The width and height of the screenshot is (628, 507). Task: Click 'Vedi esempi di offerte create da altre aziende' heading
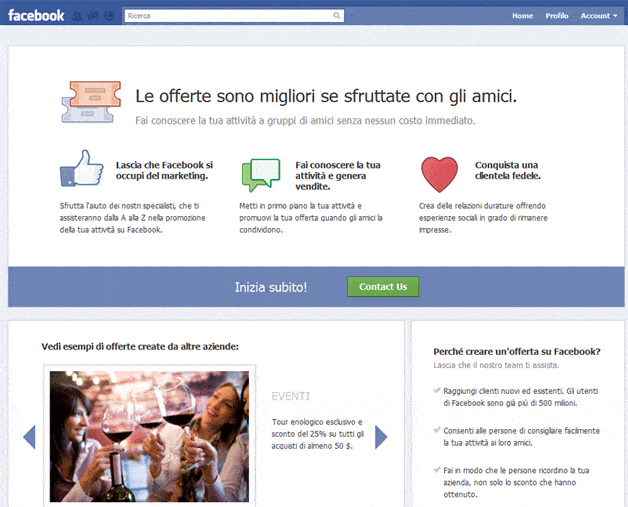coord(140,346)
